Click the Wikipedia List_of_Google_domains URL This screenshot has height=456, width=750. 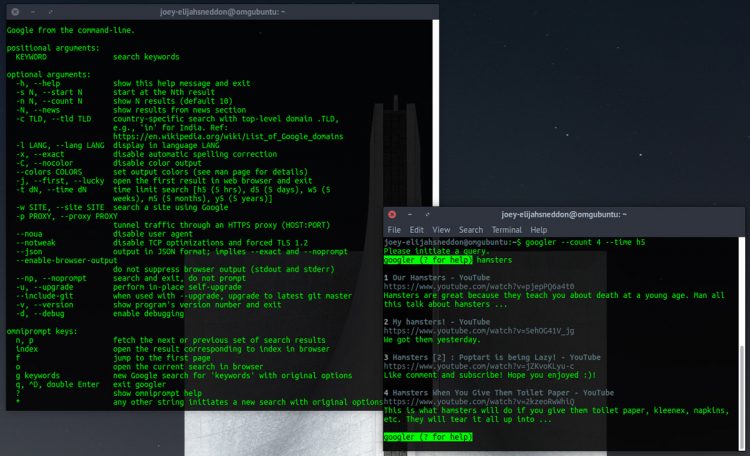click(x=228, y=136)
